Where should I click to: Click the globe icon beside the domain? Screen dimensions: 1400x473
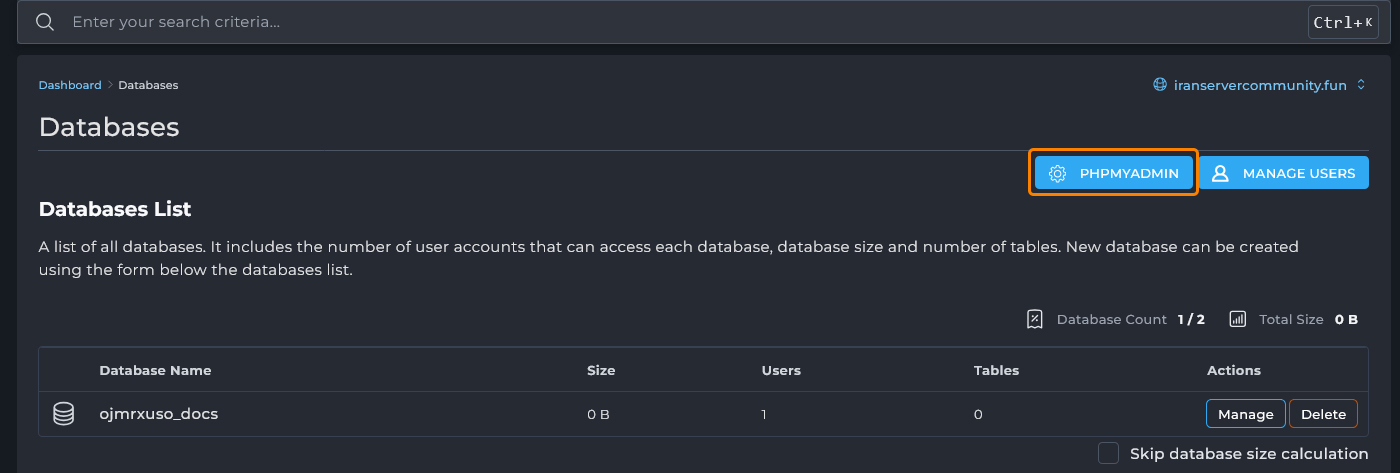point(1160,85)
